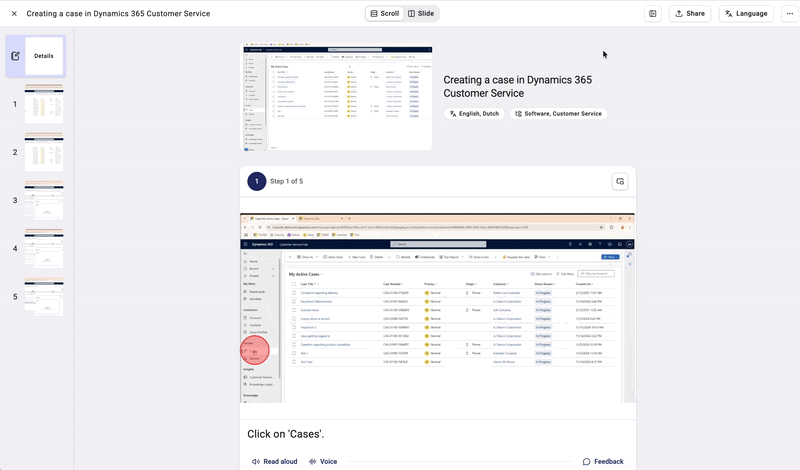The width and height of the screenshot is (800, 470).
Task: Jump to step 4 thumbnail in sidebar
Action: point(44,249)
